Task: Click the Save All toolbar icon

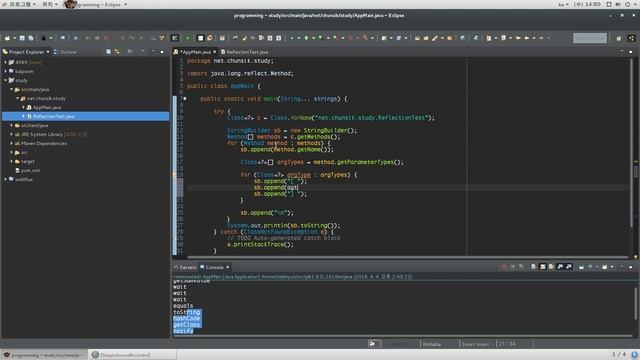Action: [x=31, y=38]
